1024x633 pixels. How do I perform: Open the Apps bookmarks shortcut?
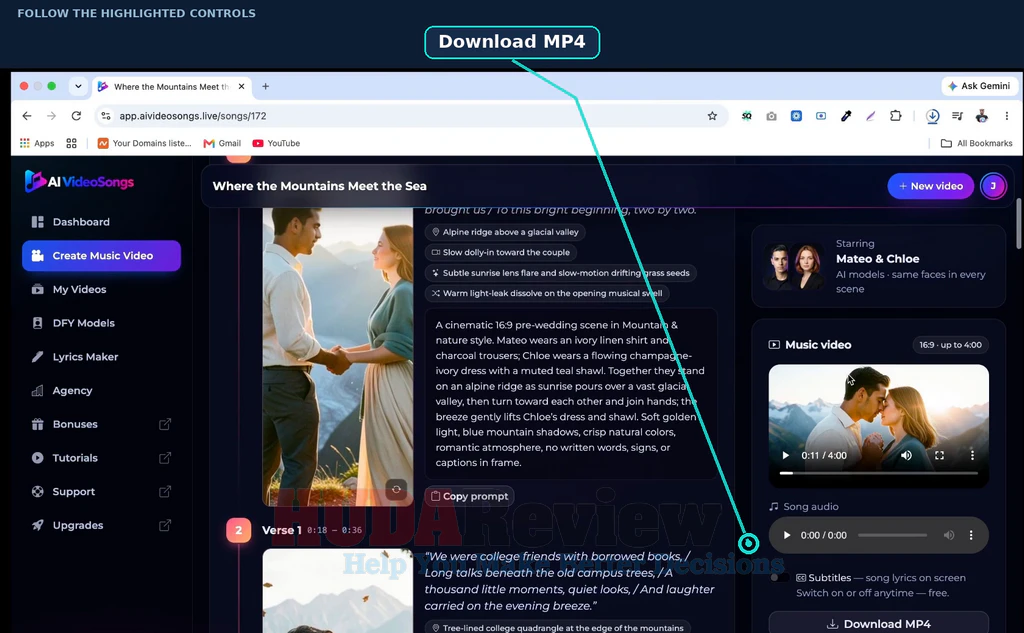point(37,143)
